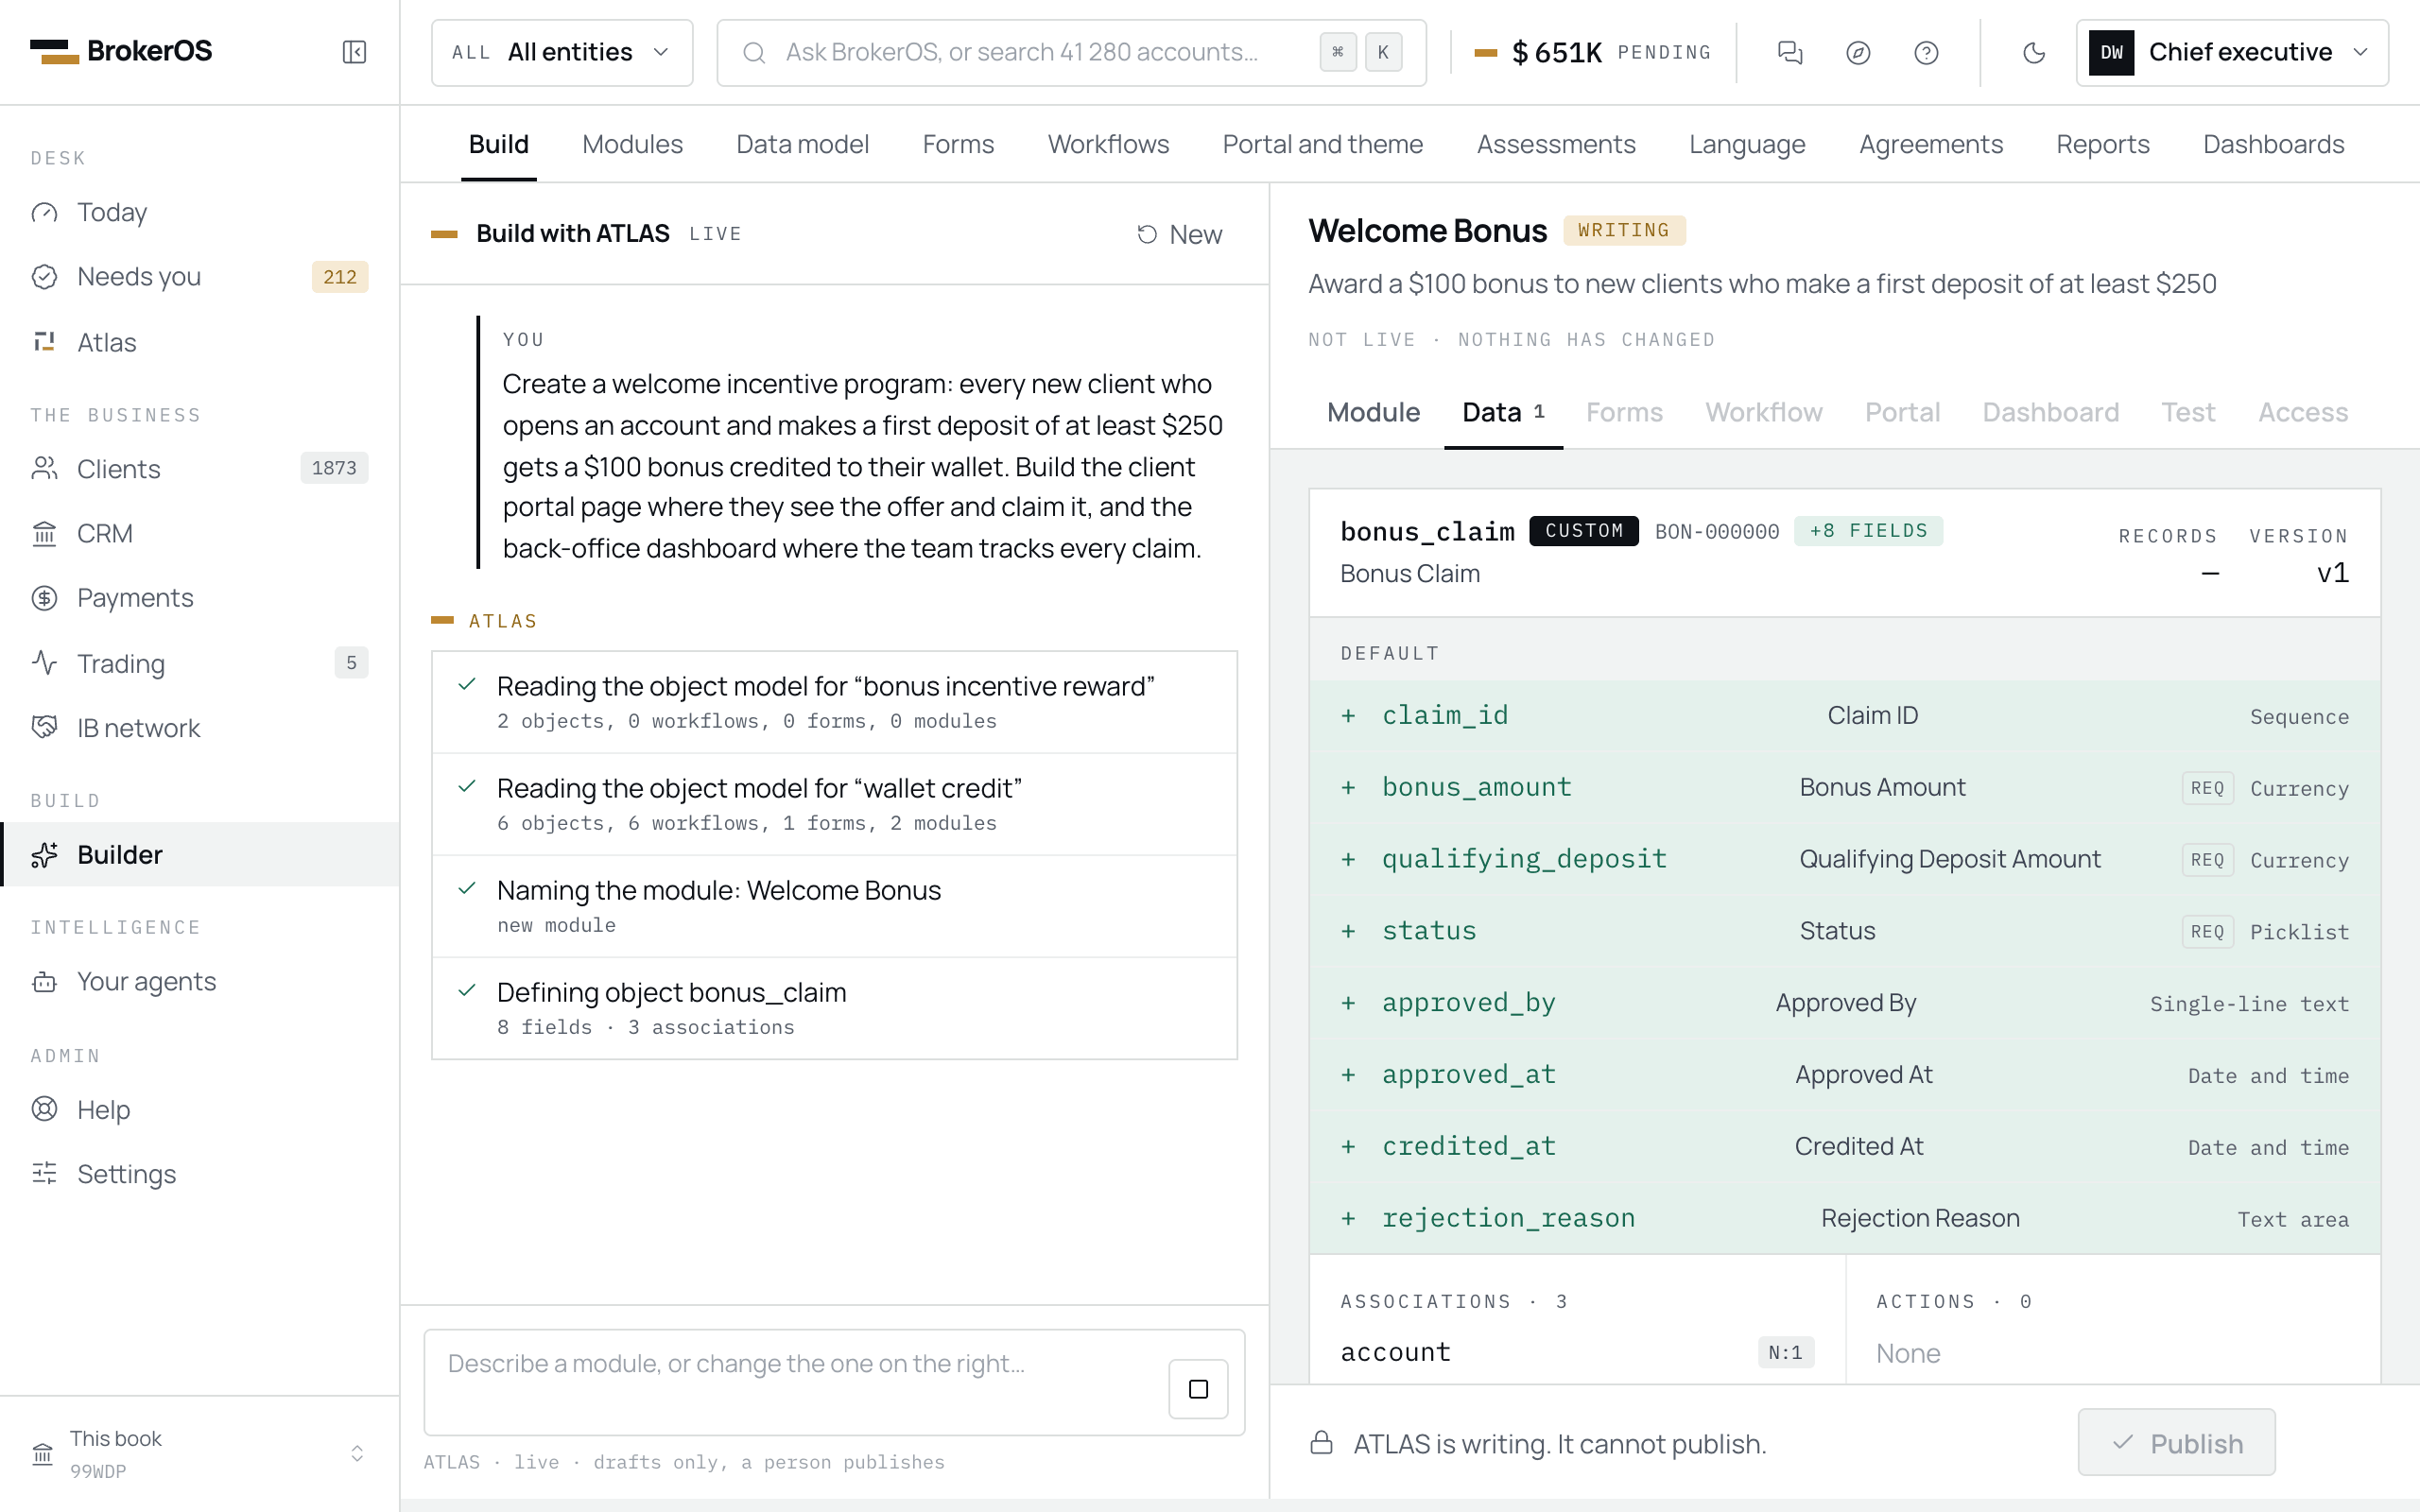This screenshot has width=2420, height=1512.
Task: Open Today in the sidebar
Action: click(x=200, y=212)
